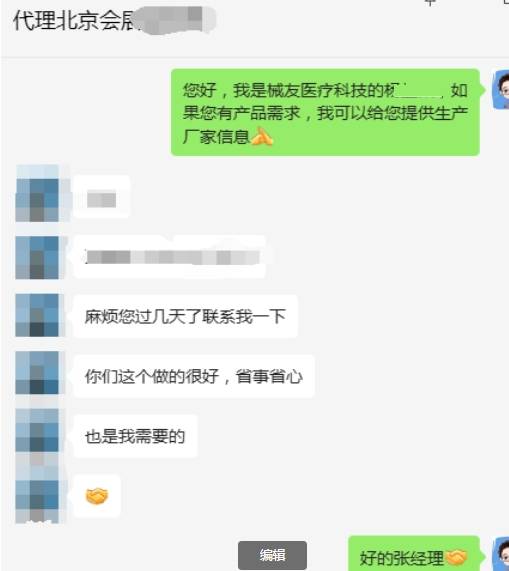Open the avatar next to 也是我需要的

pos(37,430)
